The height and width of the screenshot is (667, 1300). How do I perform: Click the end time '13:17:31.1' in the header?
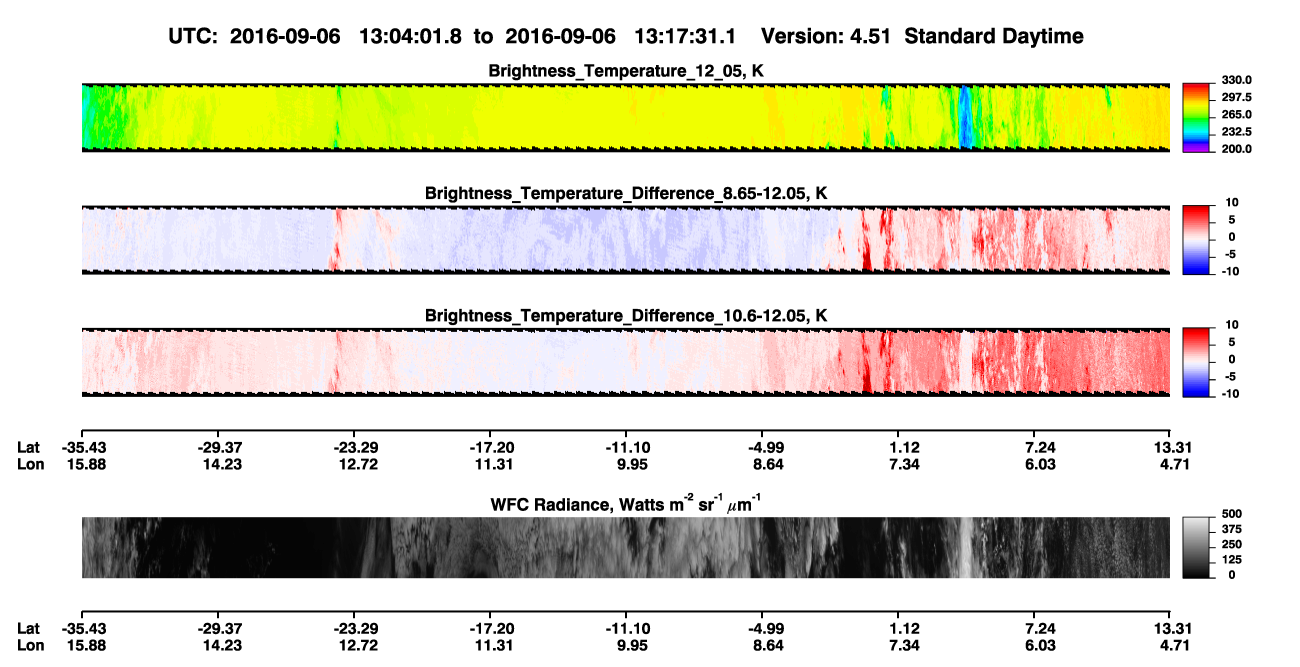coord(685,36)
